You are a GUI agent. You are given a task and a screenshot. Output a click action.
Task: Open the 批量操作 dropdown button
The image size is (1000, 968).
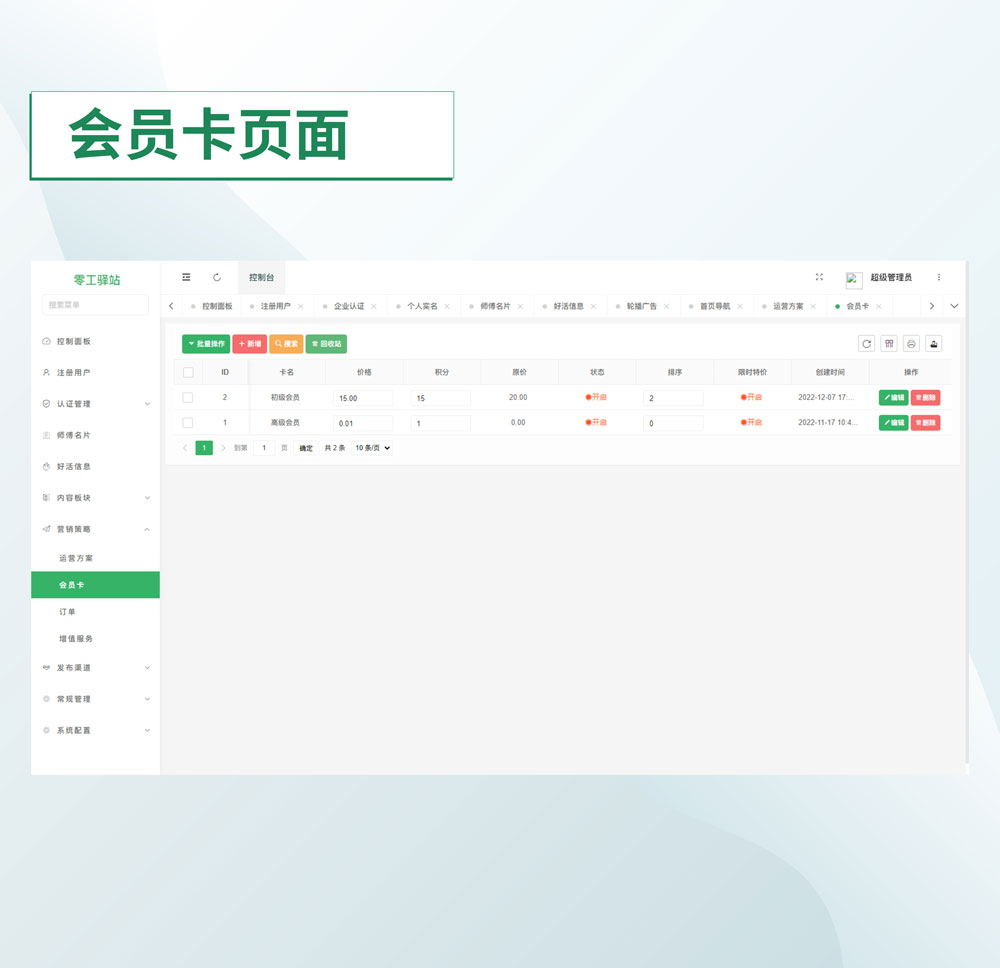tap(206, 344)
